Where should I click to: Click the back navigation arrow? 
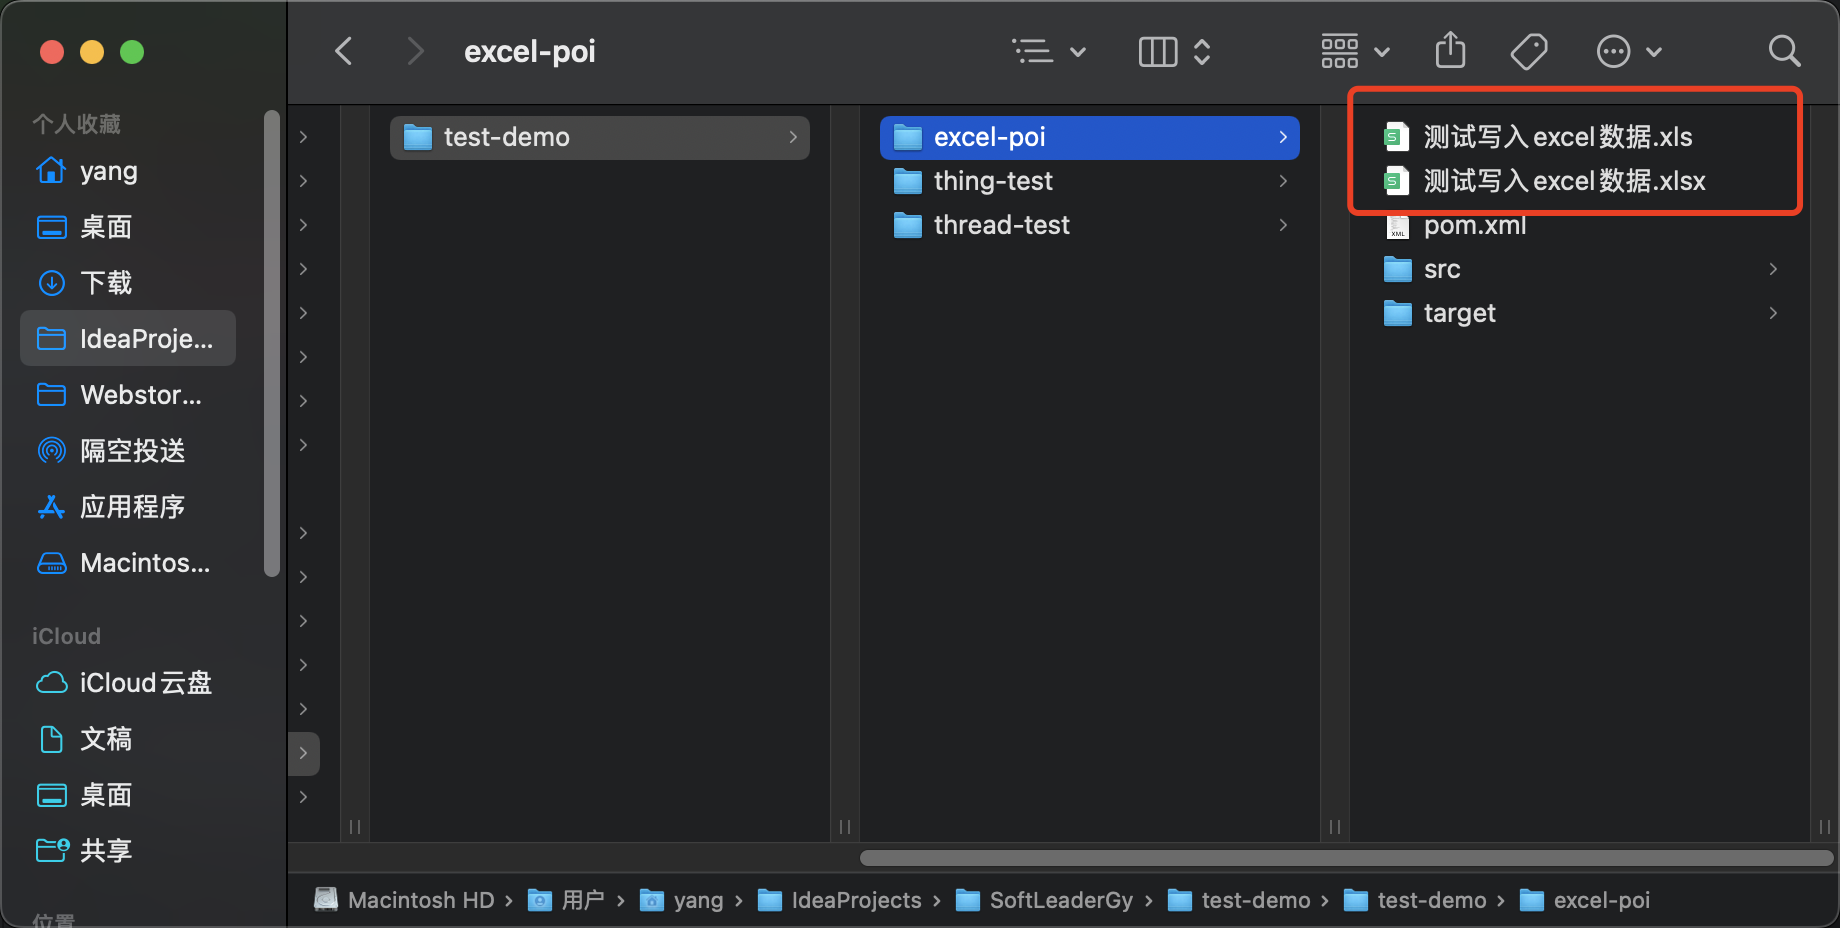[x=344, y=51]
